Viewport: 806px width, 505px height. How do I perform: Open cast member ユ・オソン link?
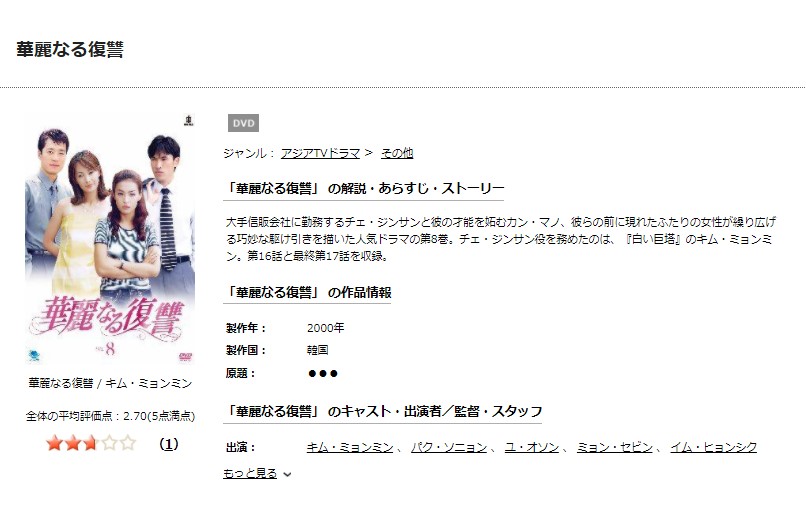532,447
